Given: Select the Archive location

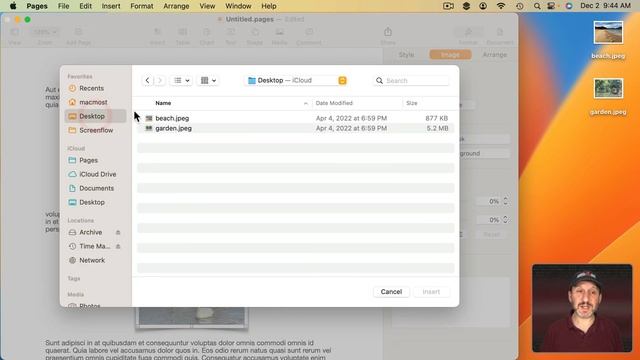Looking at the screenshot, I should click(91, 232).
